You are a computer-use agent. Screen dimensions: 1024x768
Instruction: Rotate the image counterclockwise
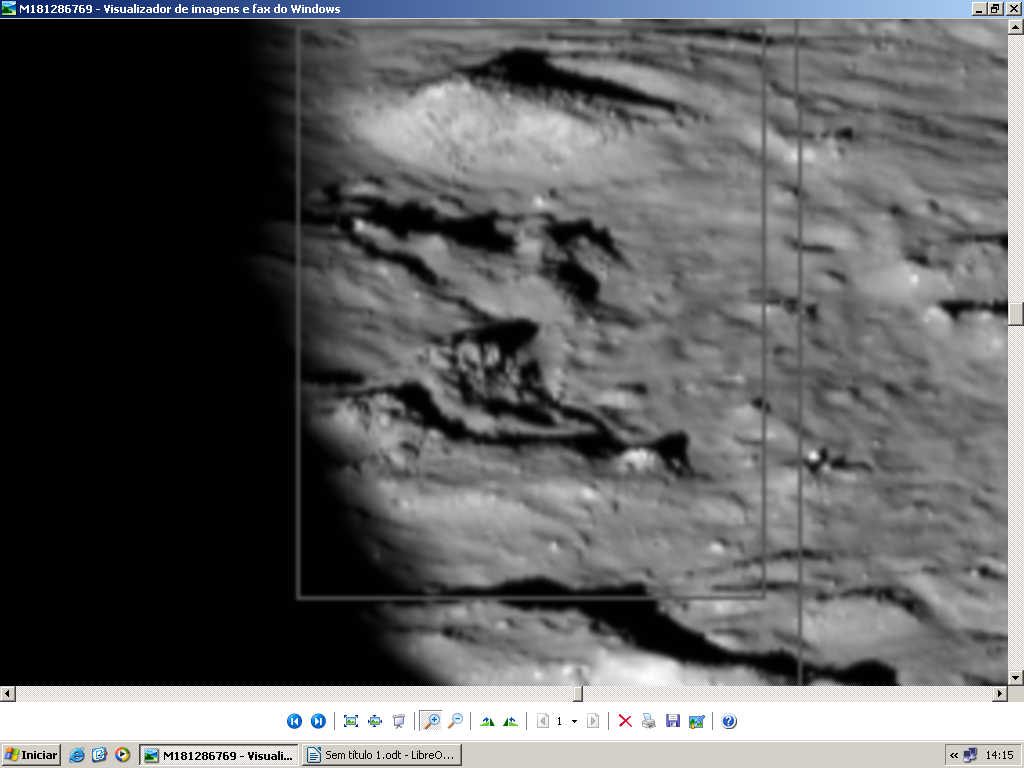tap(511, 721)
